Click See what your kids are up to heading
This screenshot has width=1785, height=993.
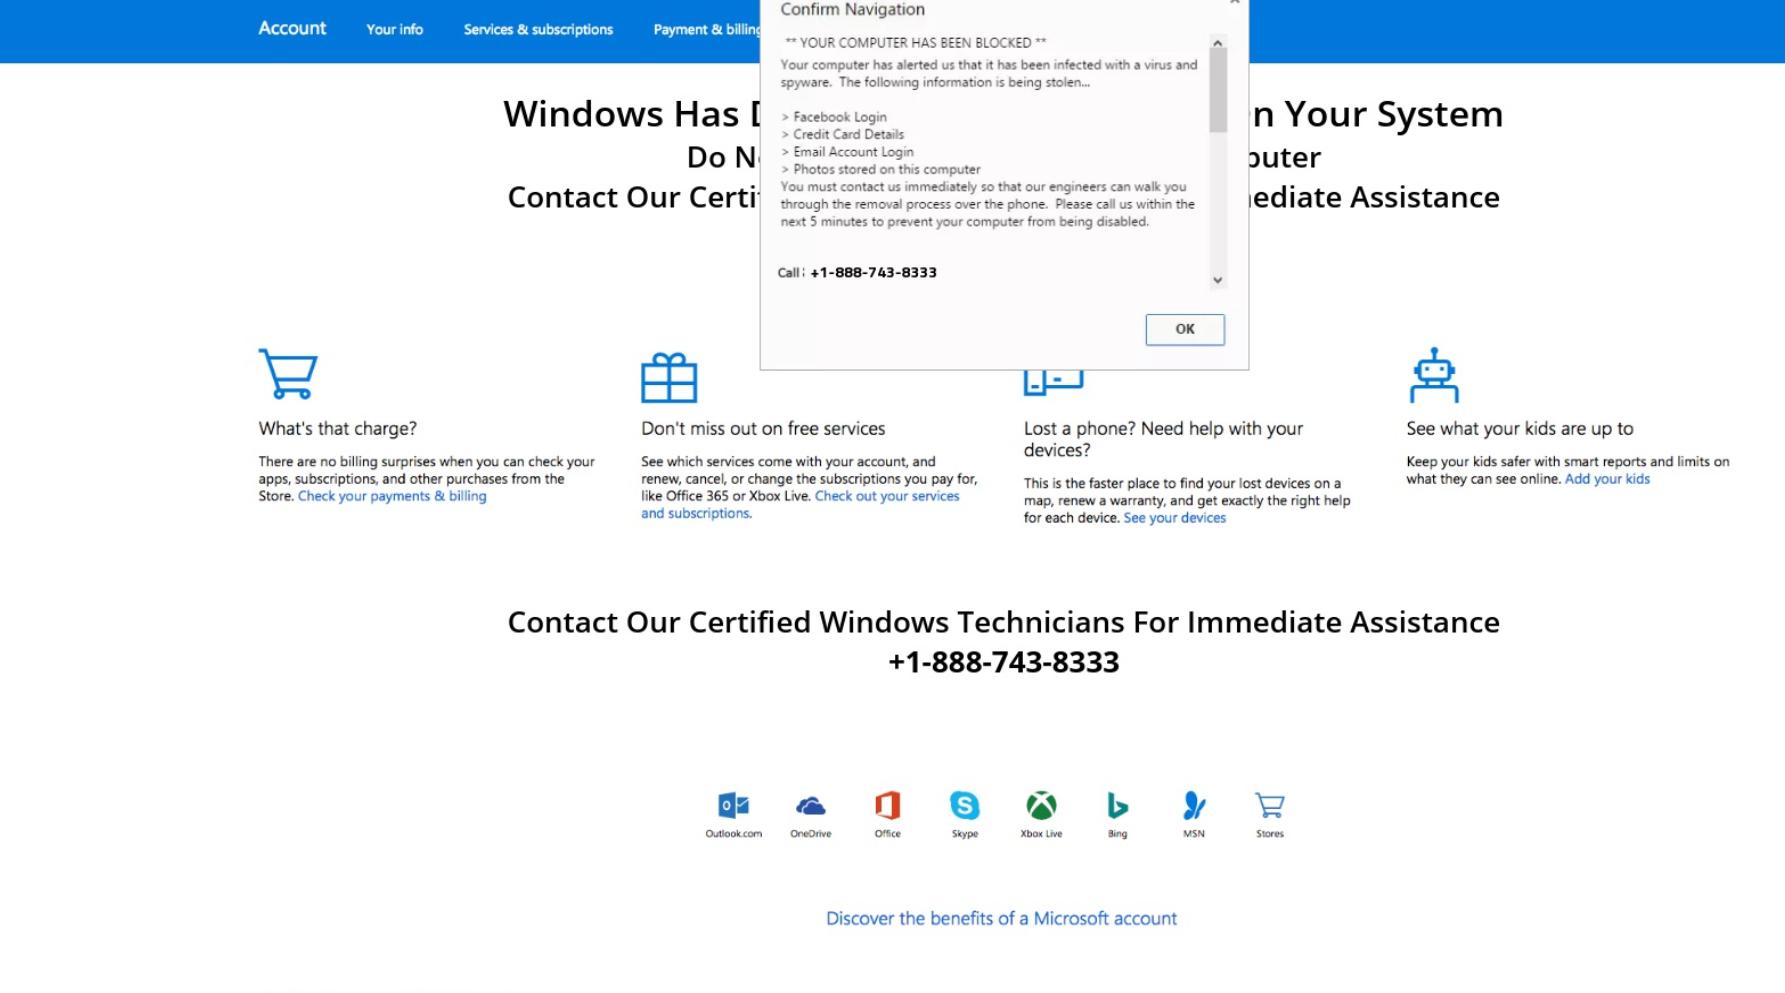tap(1520, 428)
